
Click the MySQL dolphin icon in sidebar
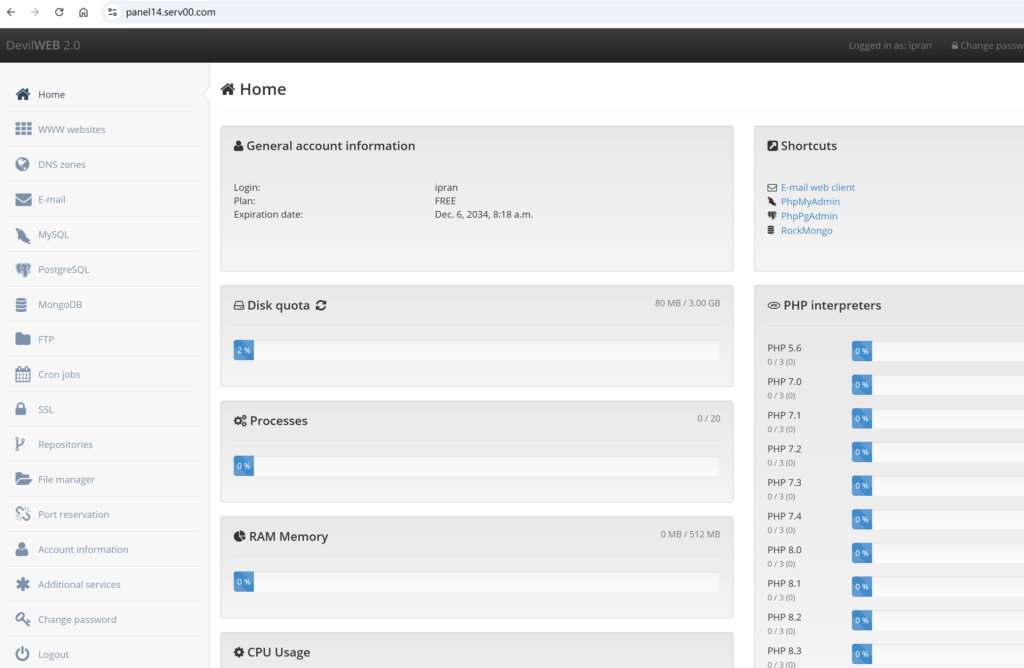coord(22,235)
